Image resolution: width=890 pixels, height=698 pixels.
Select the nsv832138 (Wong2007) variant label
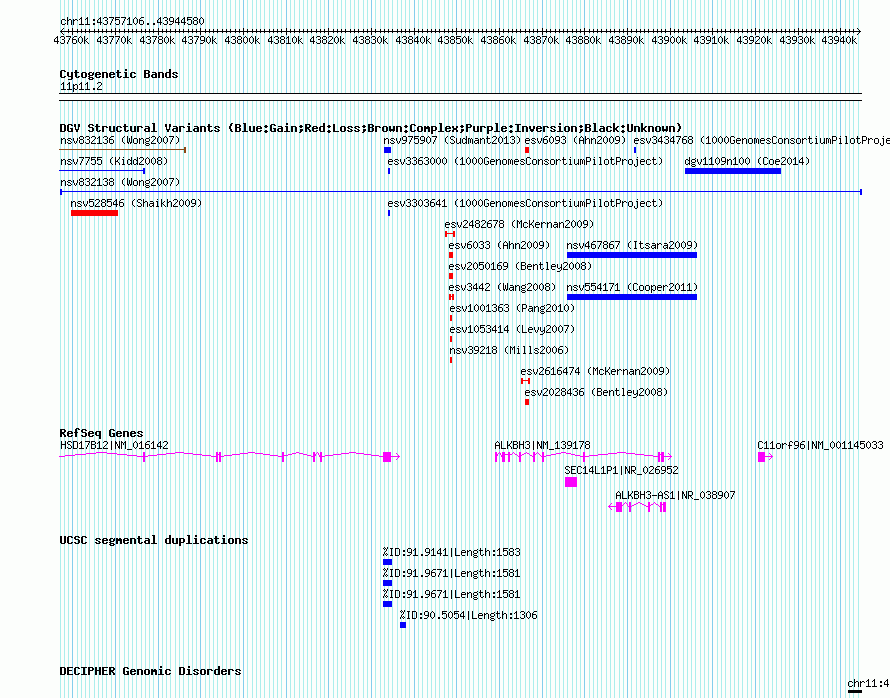click(120, 182)
